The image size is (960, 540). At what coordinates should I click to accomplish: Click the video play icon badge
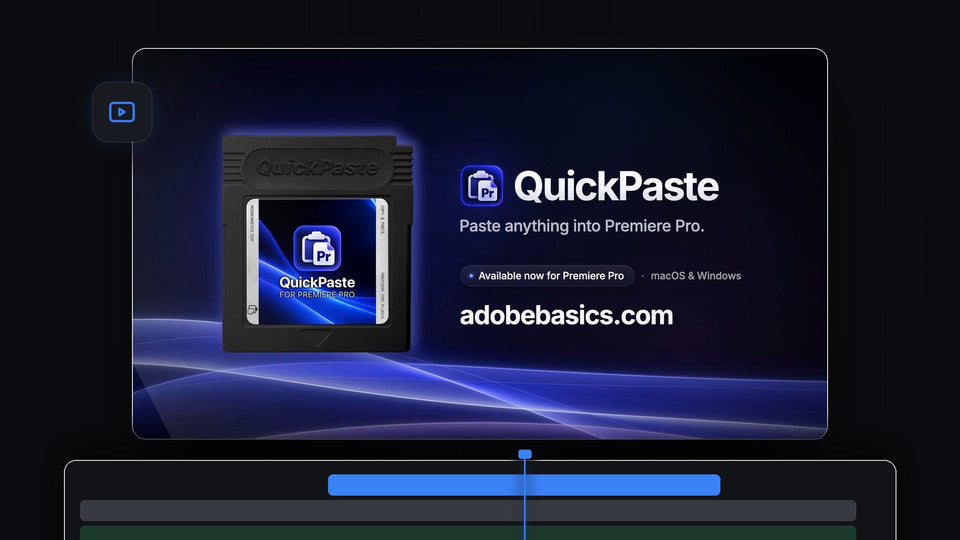122,112
